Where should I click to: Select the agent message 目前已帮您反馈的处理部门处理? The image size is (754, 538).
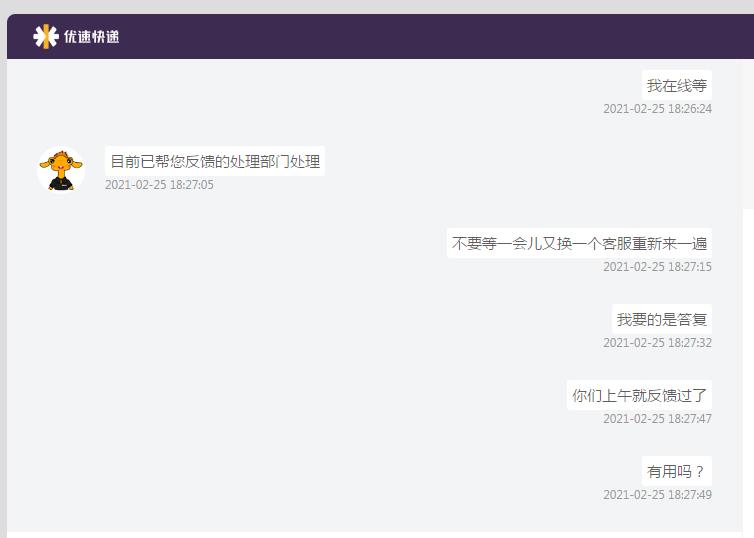point(215,161)
